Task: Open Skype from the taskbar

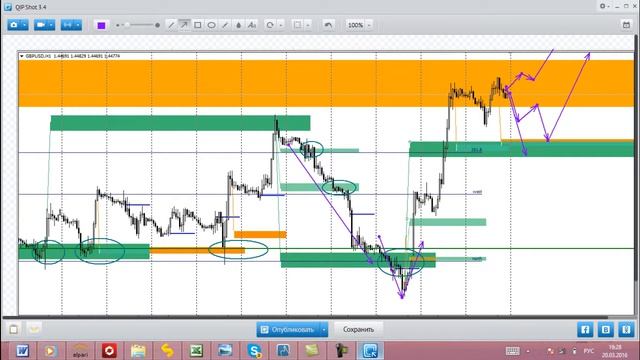Action: point(254,351)
